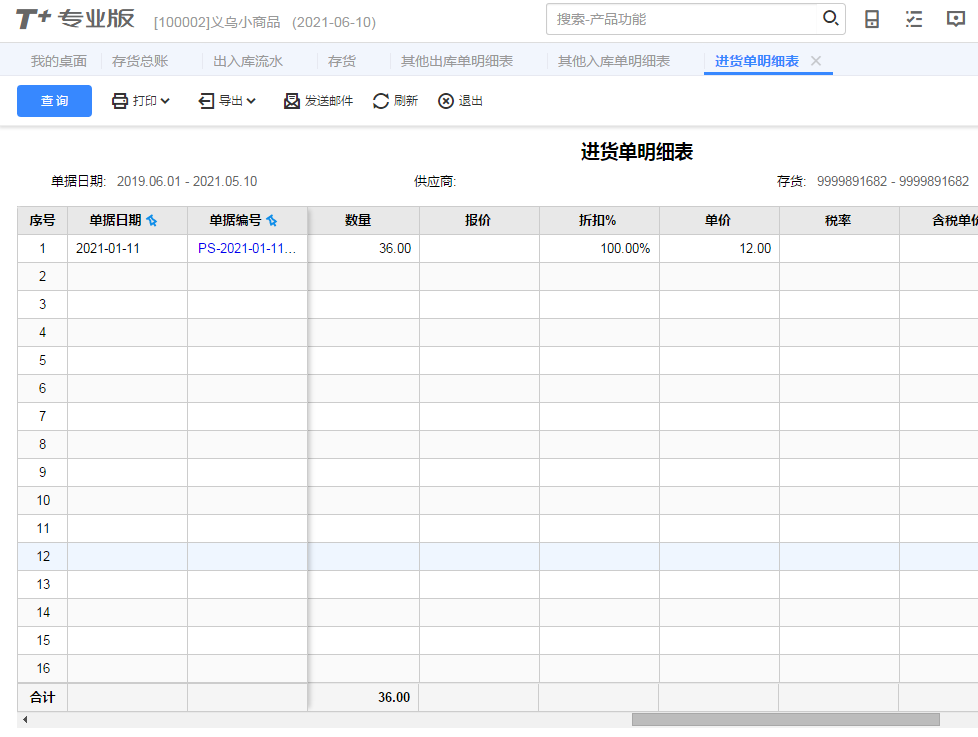Switch to 出入库流水 tab
978x737 pixels.
tap(248, 61)
